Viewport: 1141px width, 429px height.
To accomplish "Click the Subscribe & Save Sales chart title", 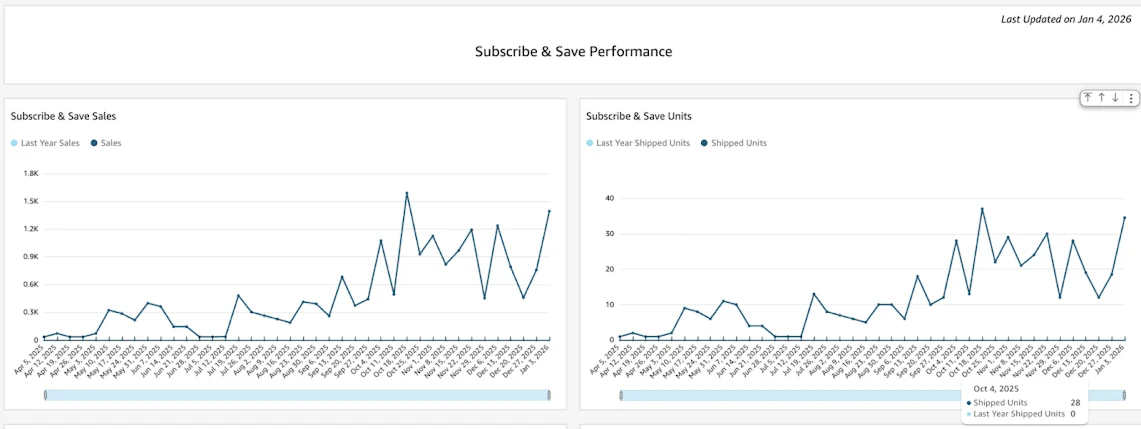I will 63,116.
